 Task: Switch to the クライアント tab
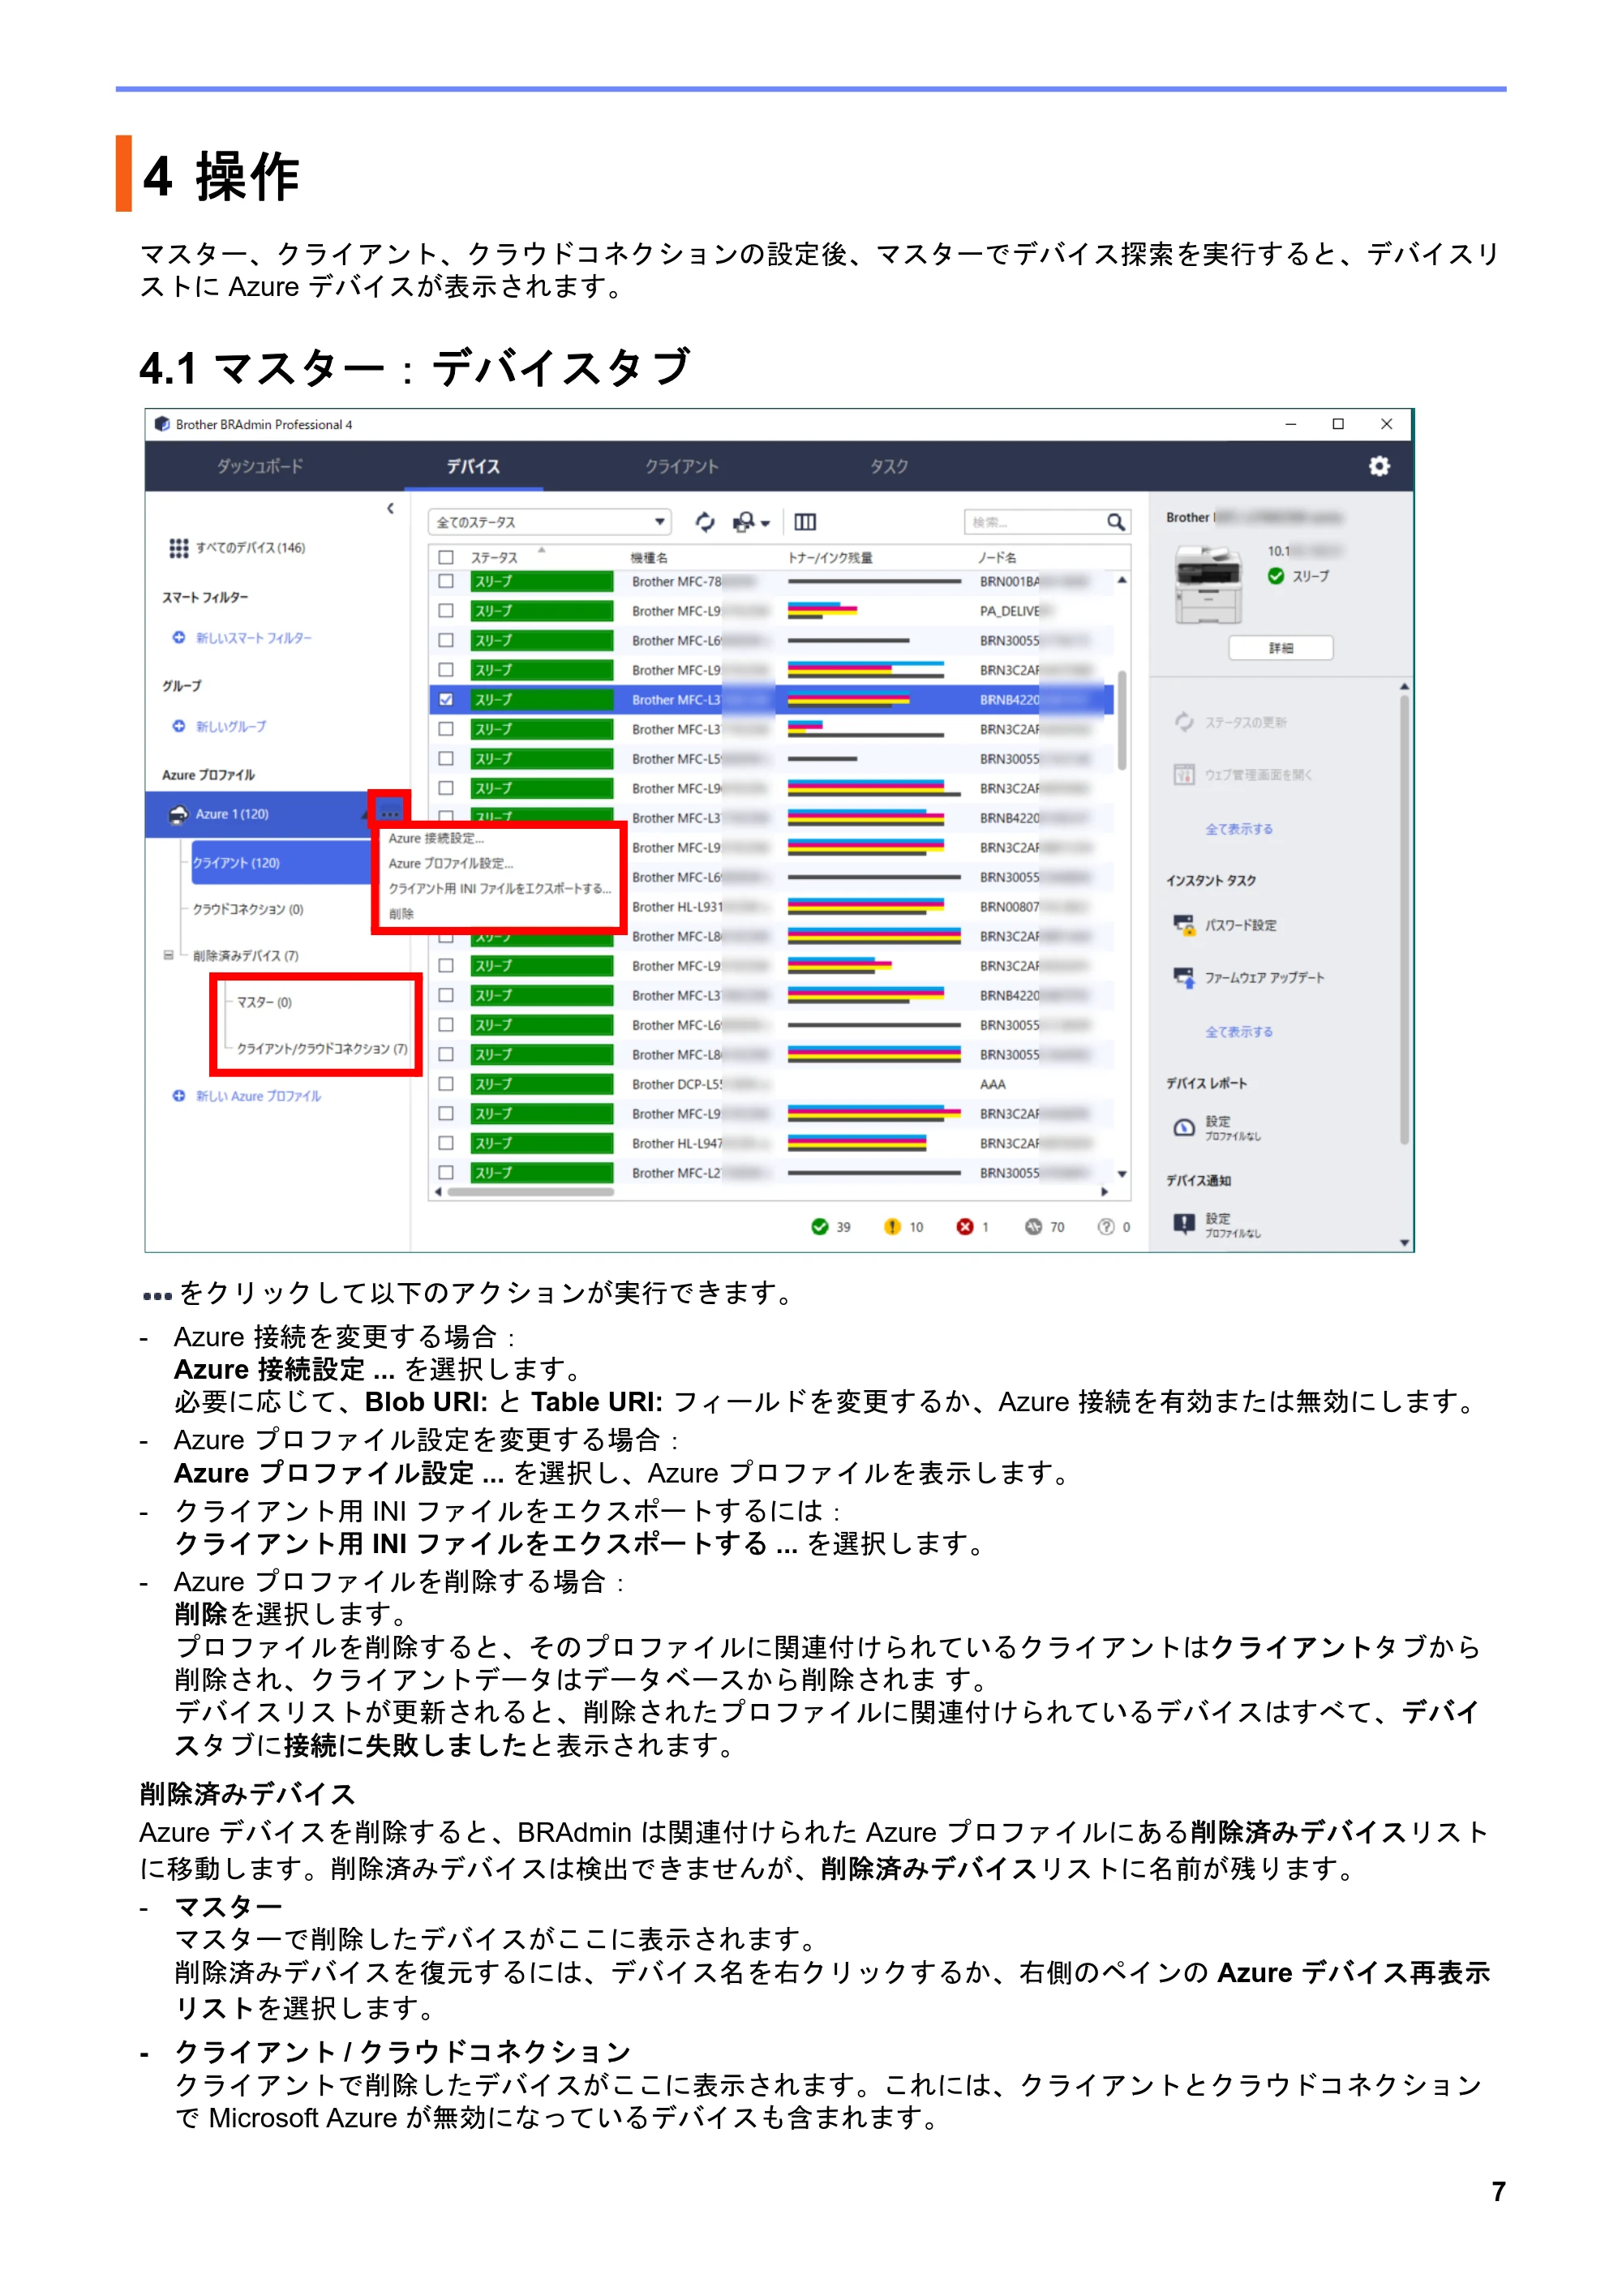[x=682, y=466]
